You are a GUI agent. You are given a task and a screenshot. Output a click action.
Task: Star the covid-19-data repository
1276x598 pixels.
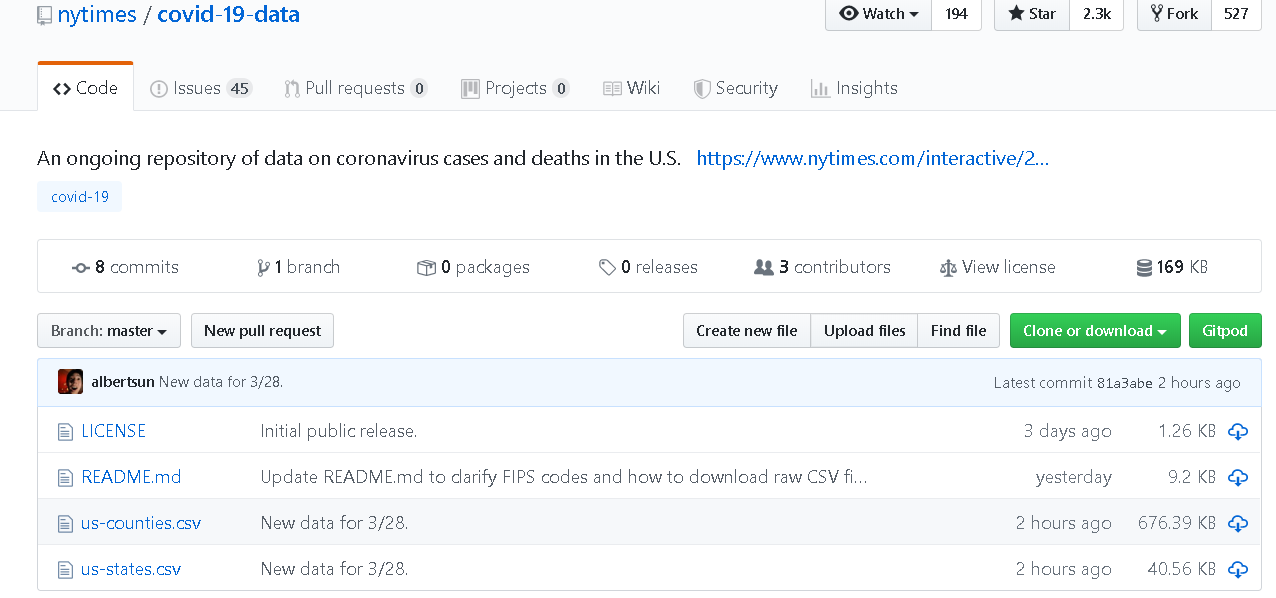(1032, 14)
